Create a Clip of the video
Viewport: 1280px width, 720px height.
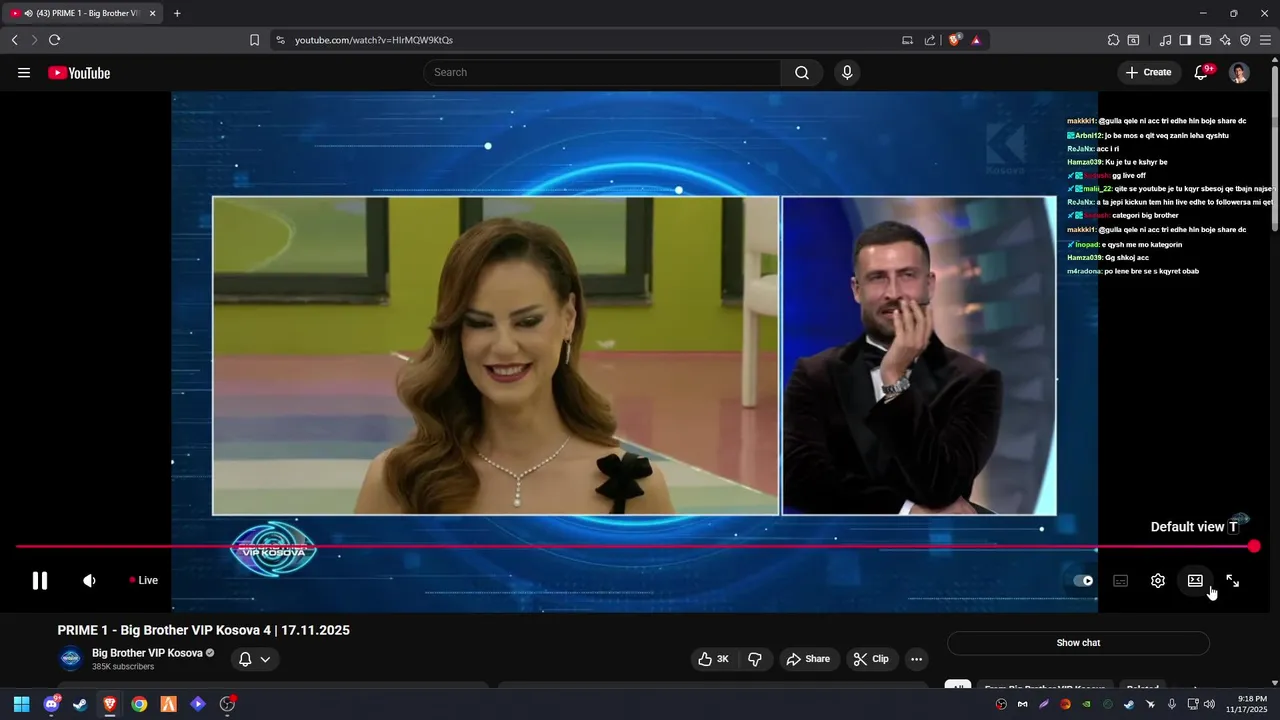(871, 659)
